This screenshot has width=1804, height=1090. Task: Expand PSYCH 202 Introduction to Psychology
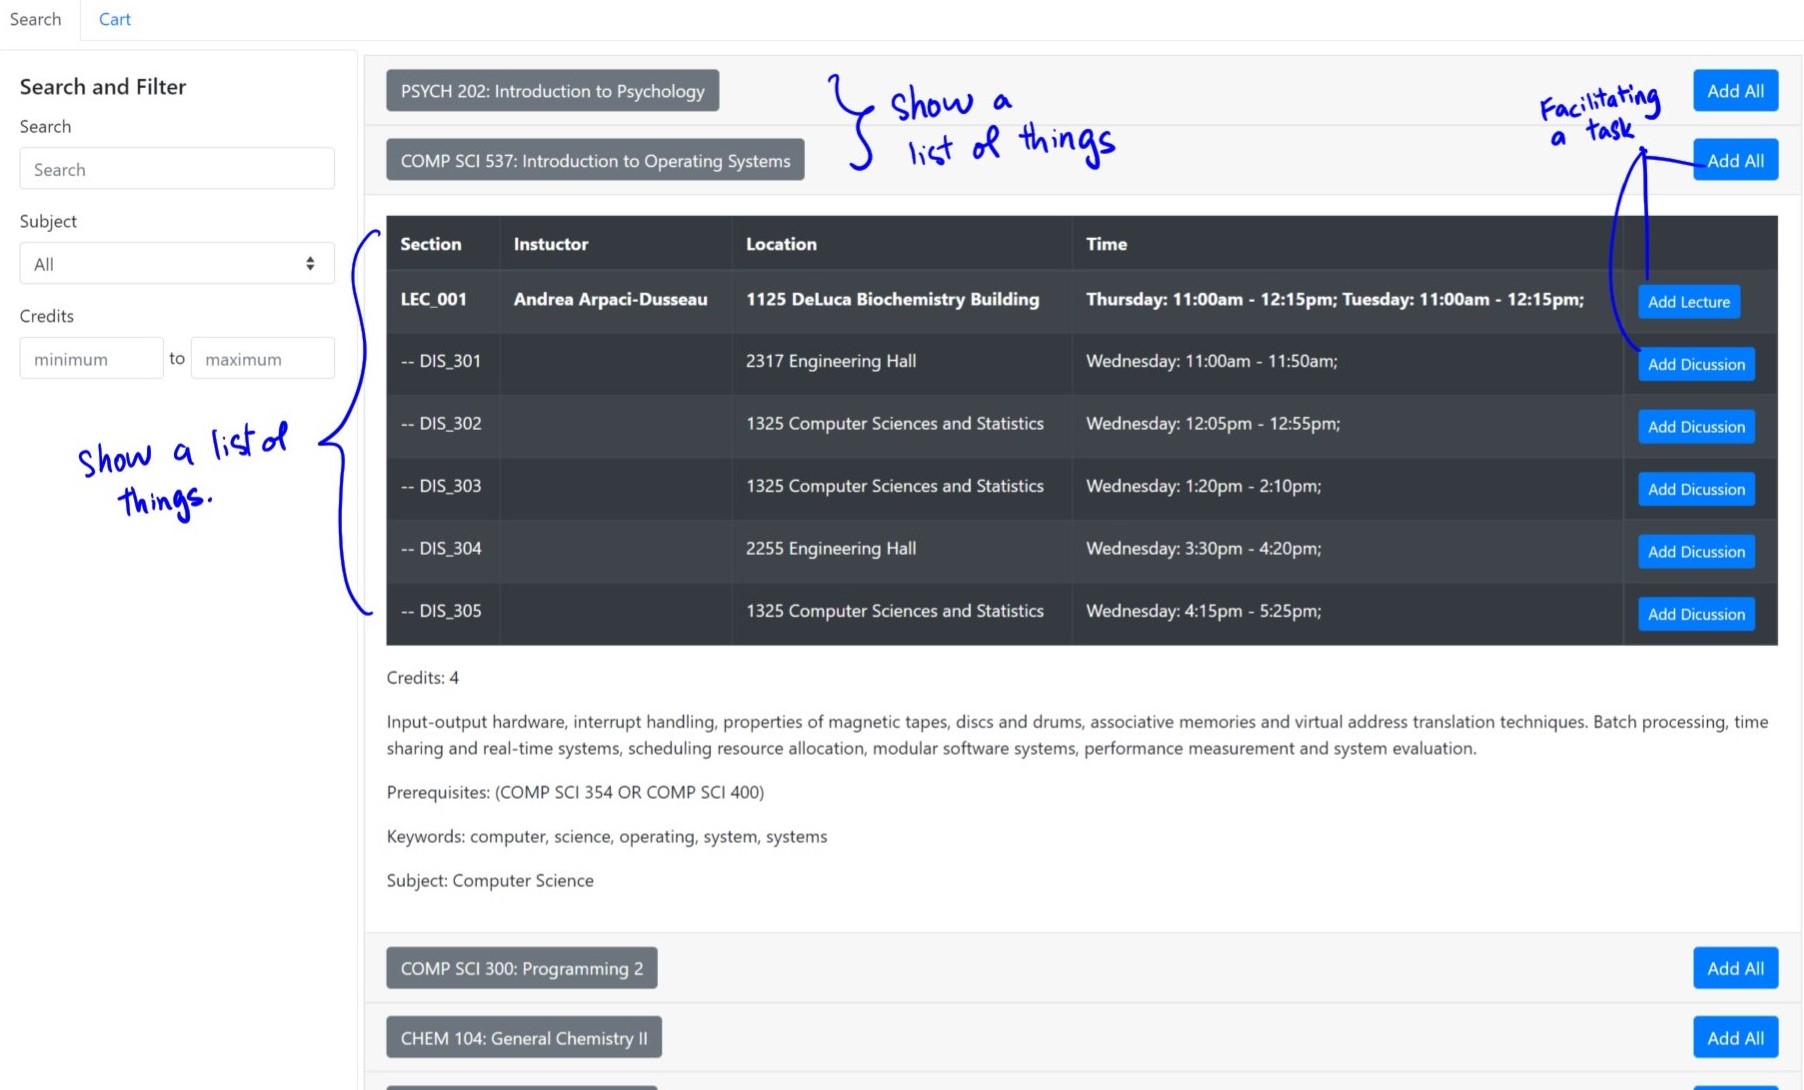tap(553, 91)
